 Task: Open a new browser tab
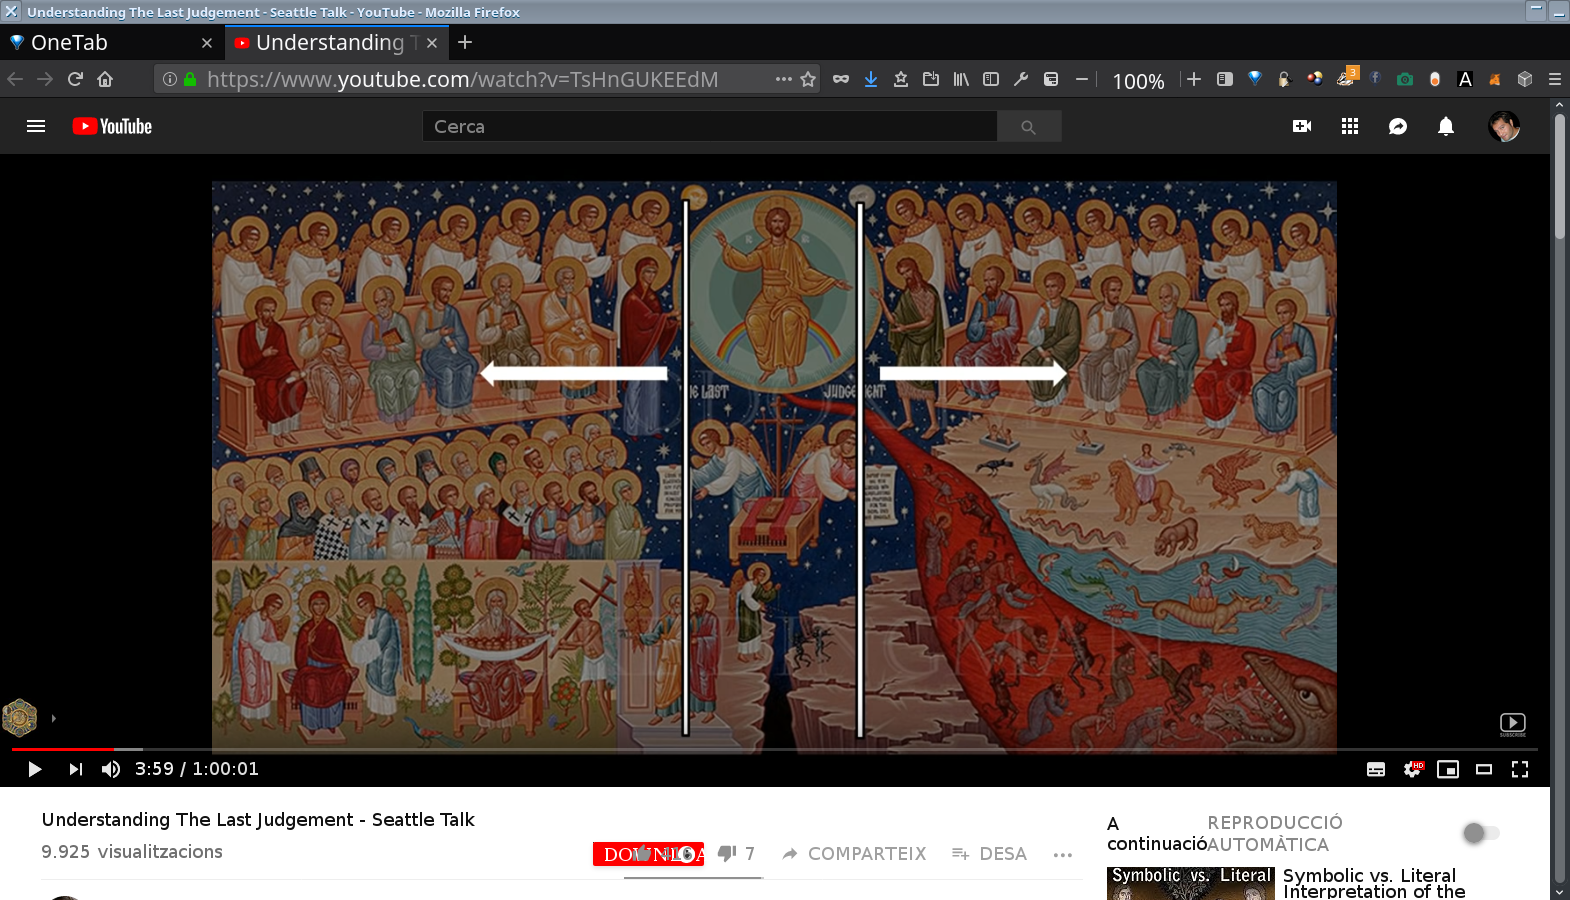[x=465, y=42]
